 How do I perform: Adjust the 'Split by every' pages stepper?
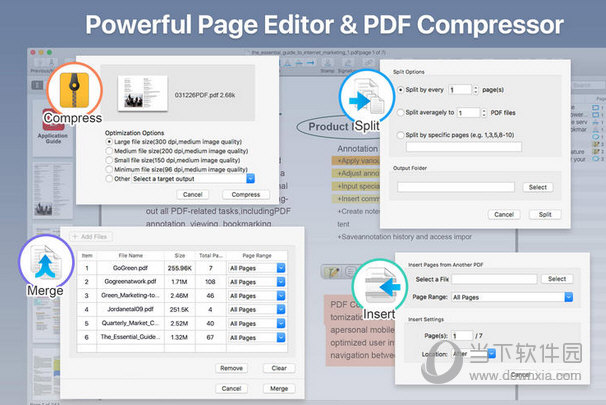click(x=475, y=90)
